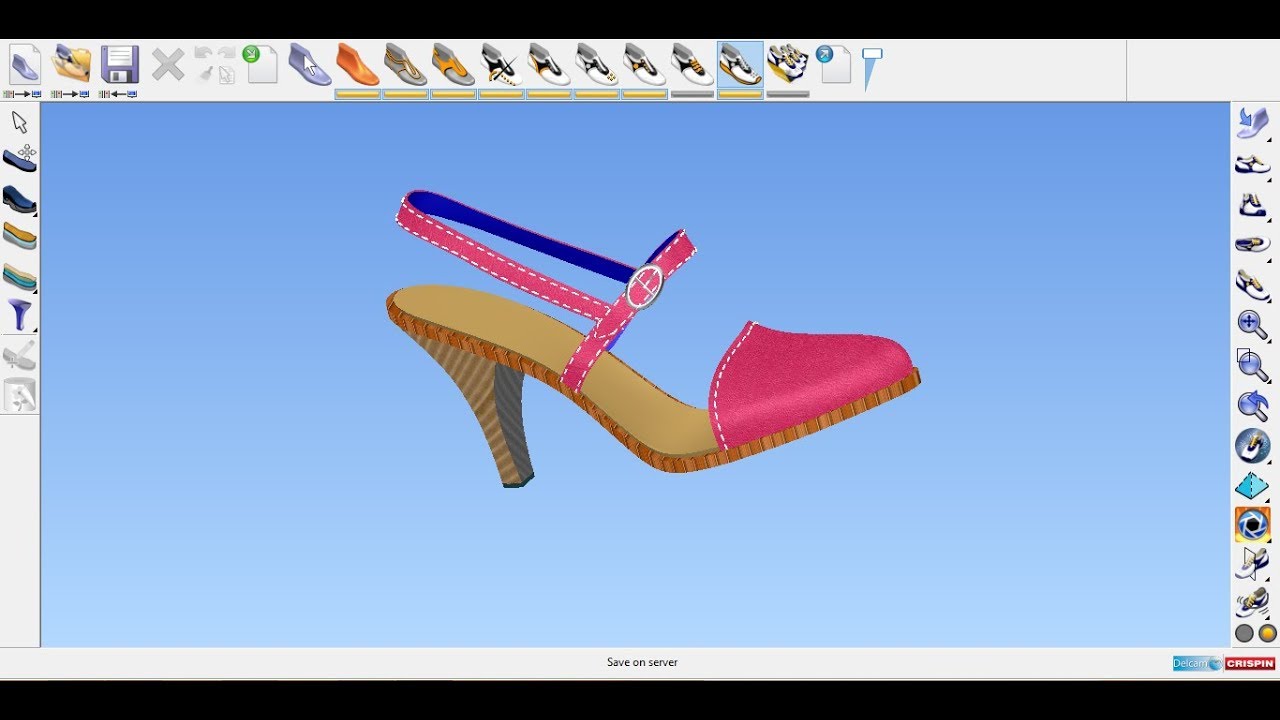The height and width of the screenshot is (720, 1280).
Task: Select the blue last with cursor icon
Action: pos(309,64)
